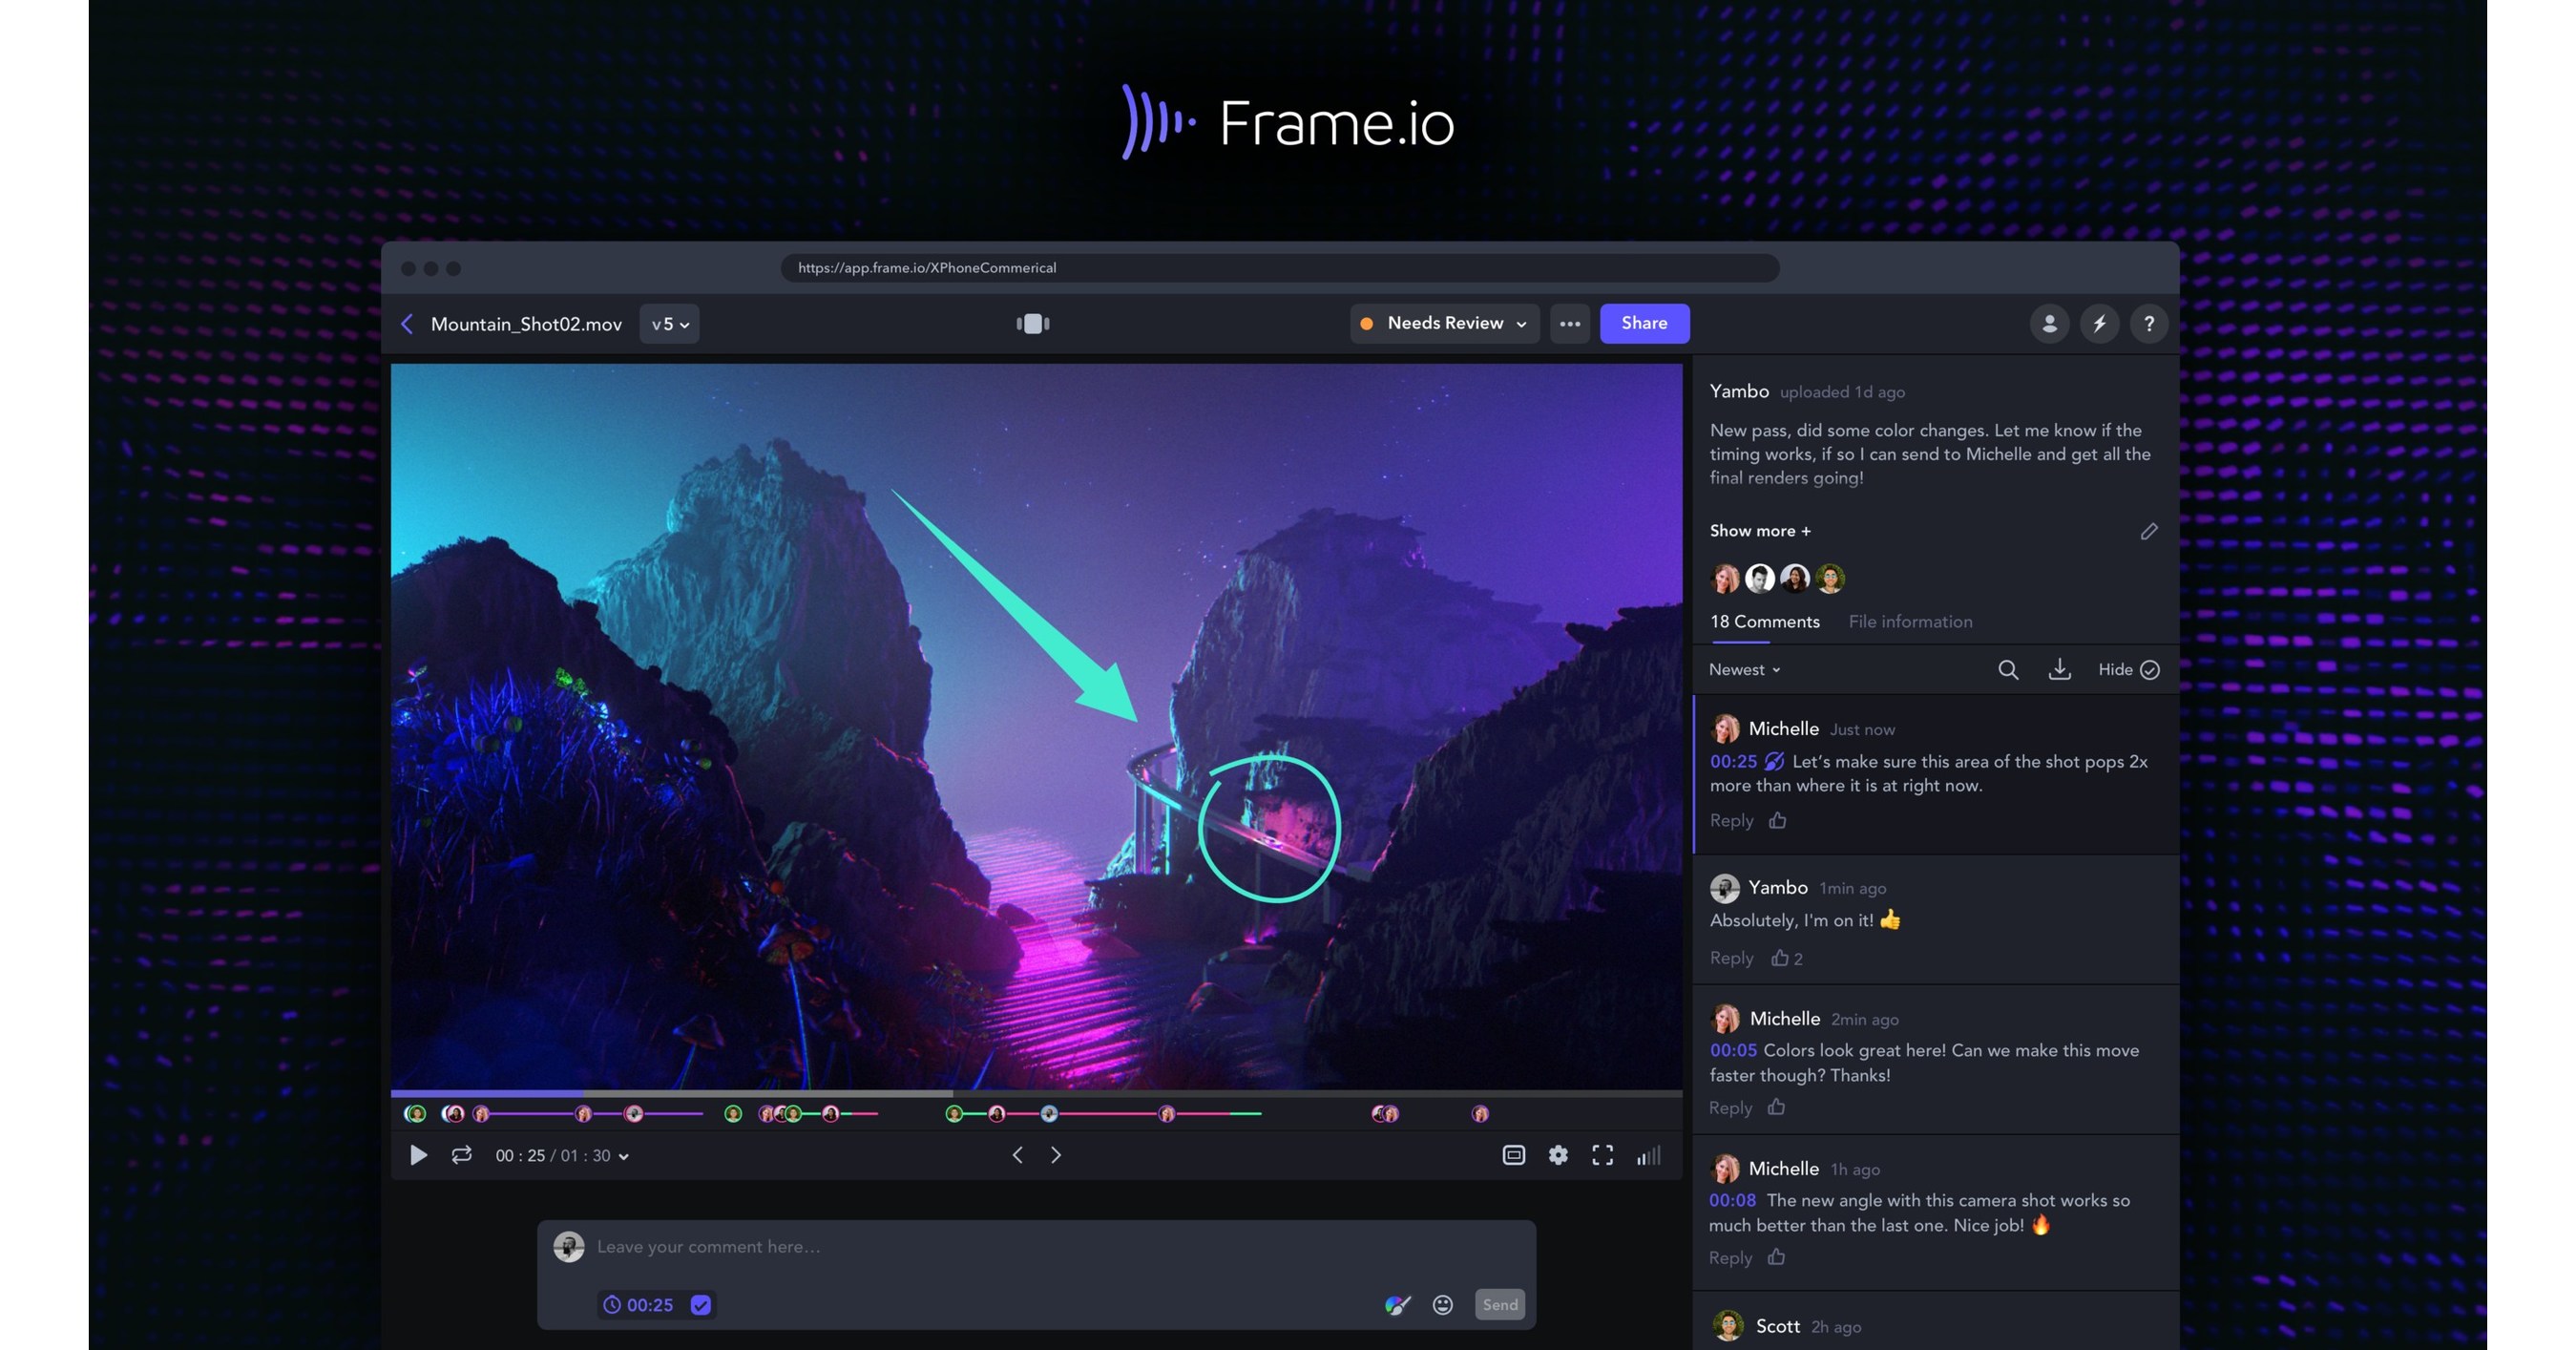Screen dimensions: 2576x1350
Task: Open the v5 version dropdown
Action: coord(668,323)
